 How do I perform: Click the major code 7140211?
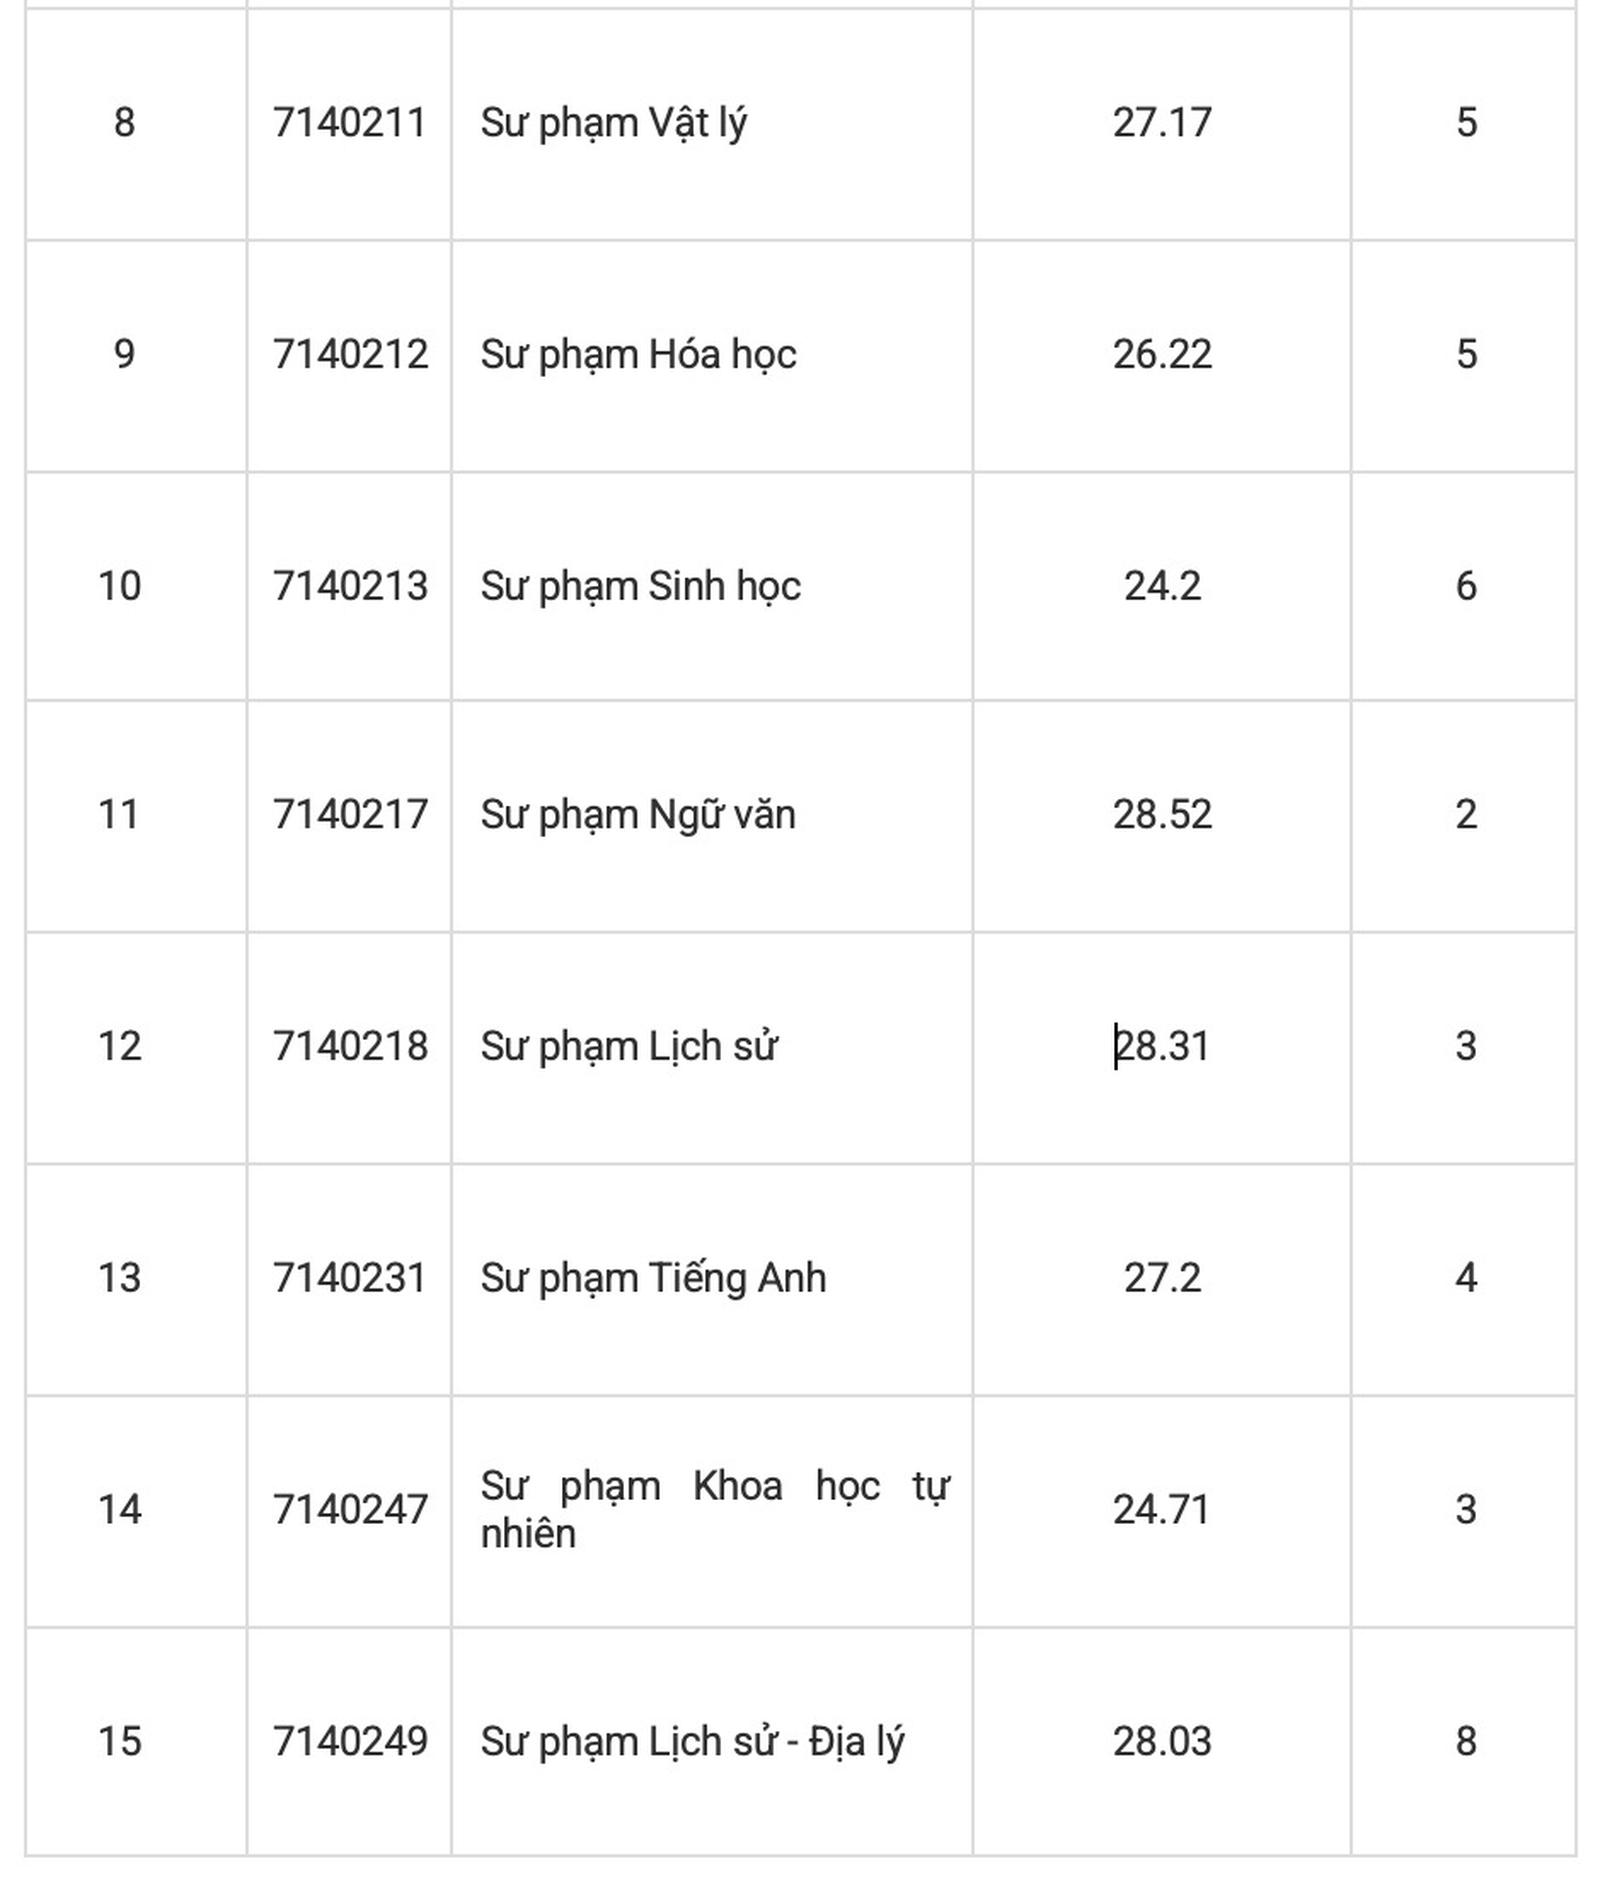click(x=349, y=123)
